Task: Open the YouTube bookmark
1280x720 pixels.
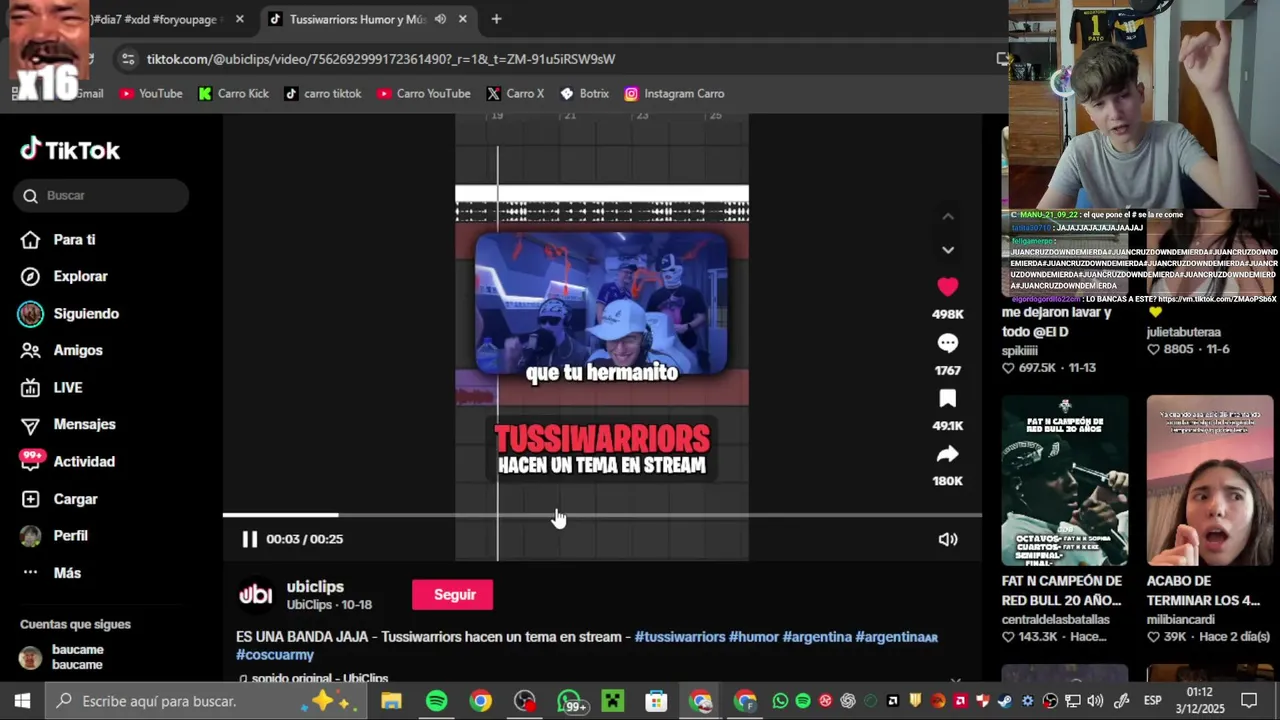Action: (x=151, y=93)
